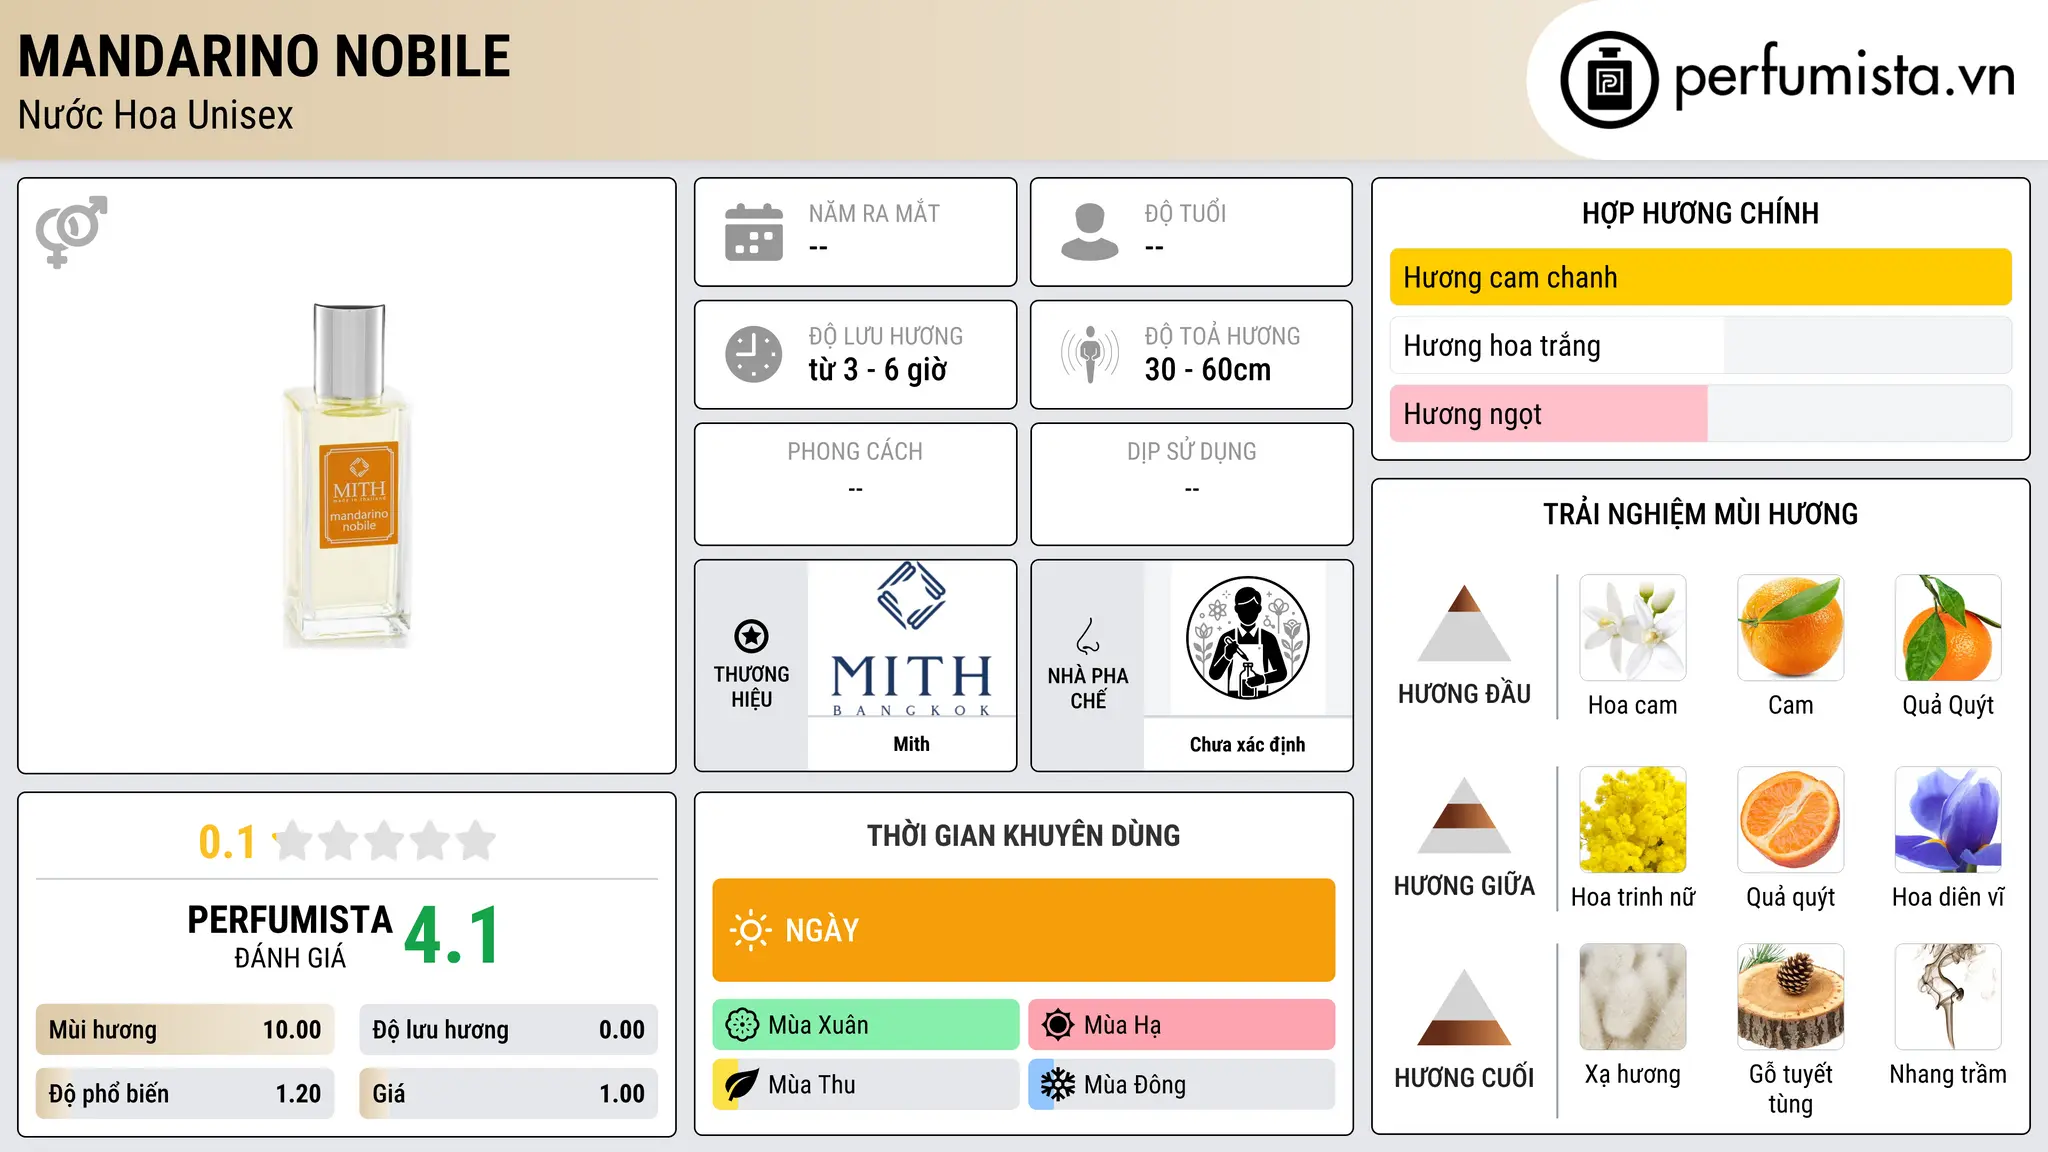The height and width of the screenshot is (1152, 2048).
Task: Click the unisex gender symbol icon
Action: coord(71,231)
